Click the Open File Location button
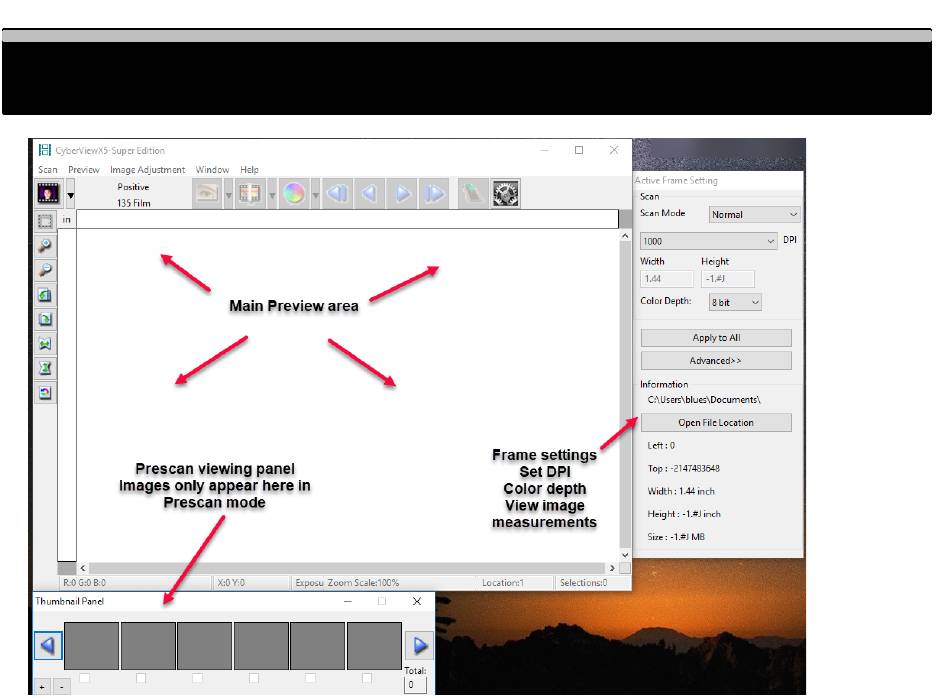 716,423
